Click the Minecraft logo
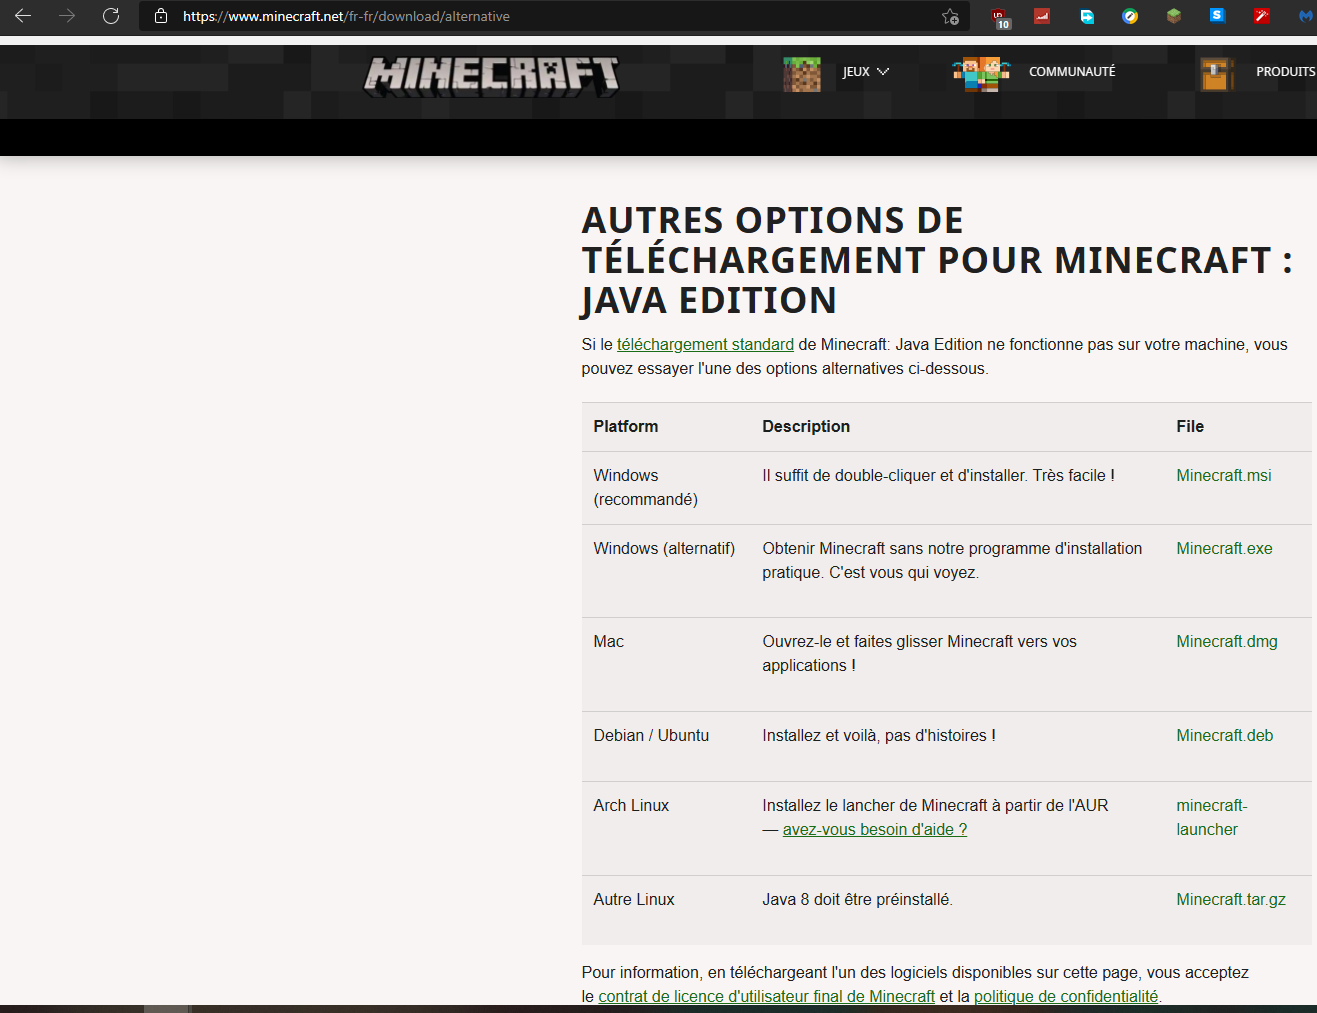 click(491, 76)
